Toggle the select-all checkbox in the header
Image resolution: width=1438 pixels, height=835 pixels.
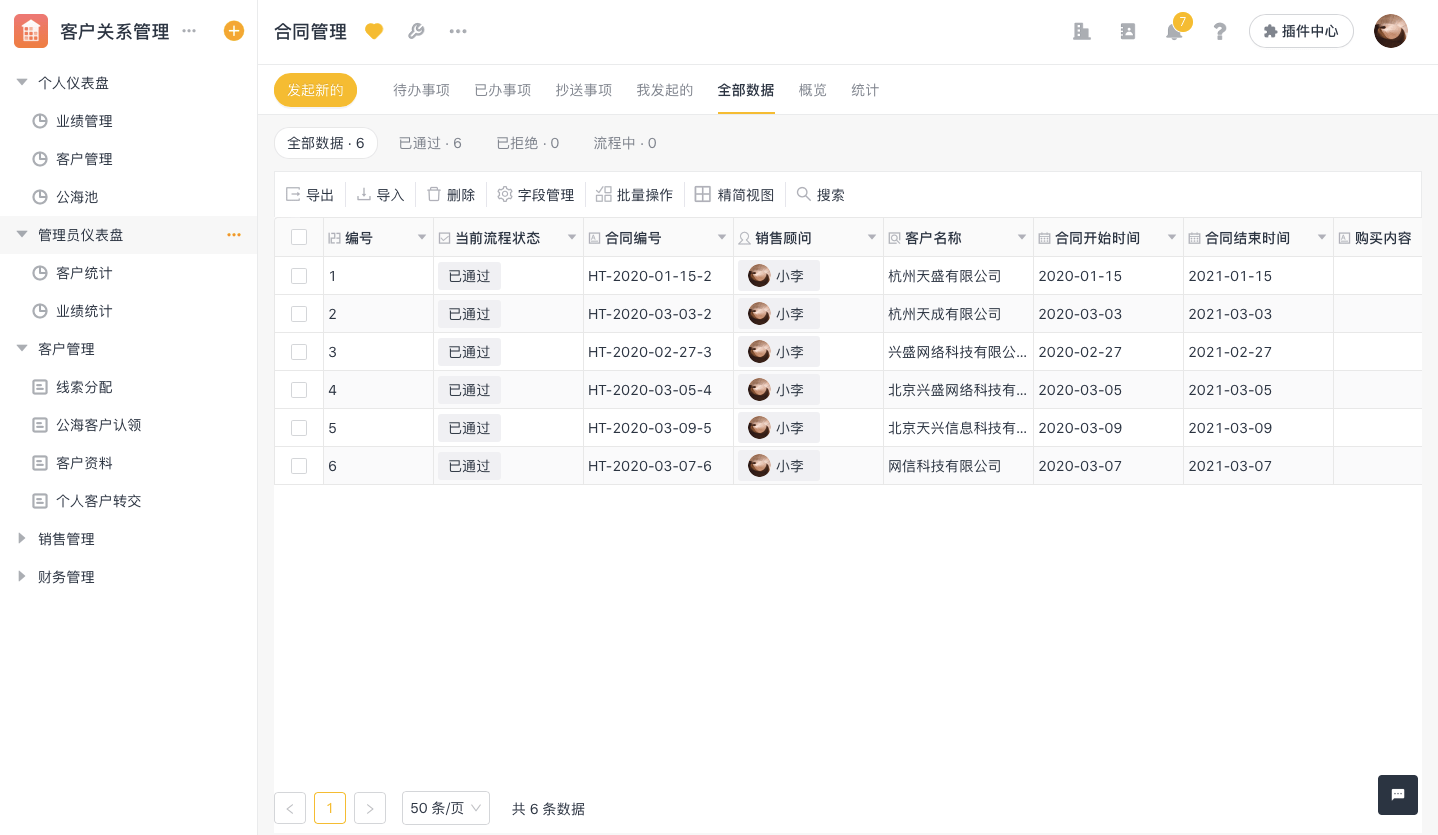(299, 238)
